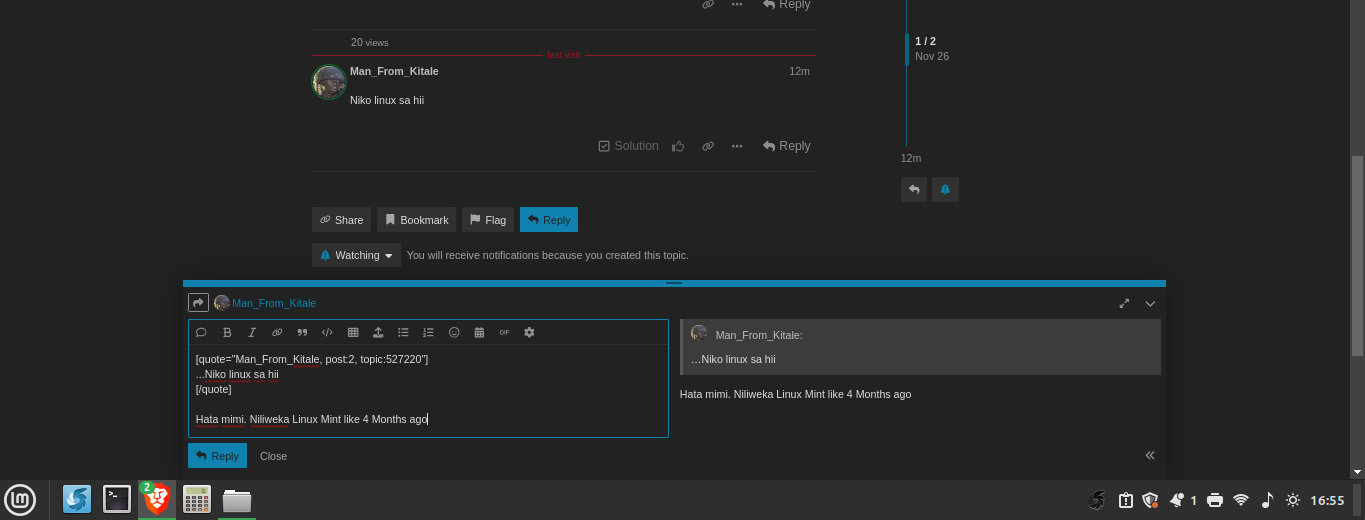Bookmark this topic
1365x520 pixels.
(x=417, y=220)
